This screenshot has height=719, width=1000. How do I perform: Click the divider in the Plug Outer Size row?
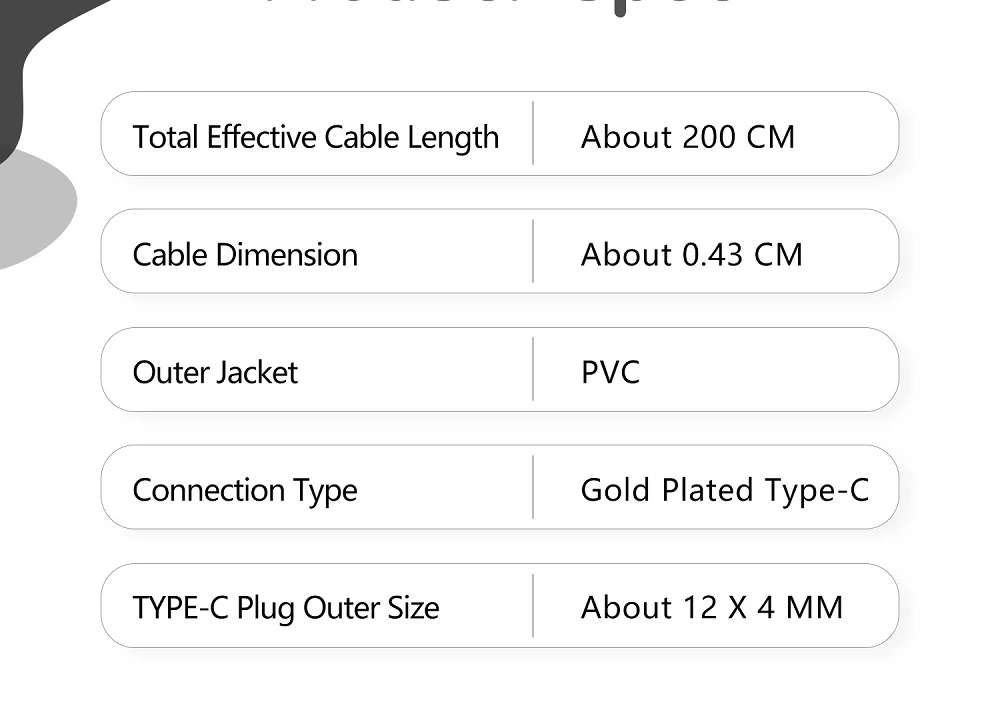coord(533,605)
